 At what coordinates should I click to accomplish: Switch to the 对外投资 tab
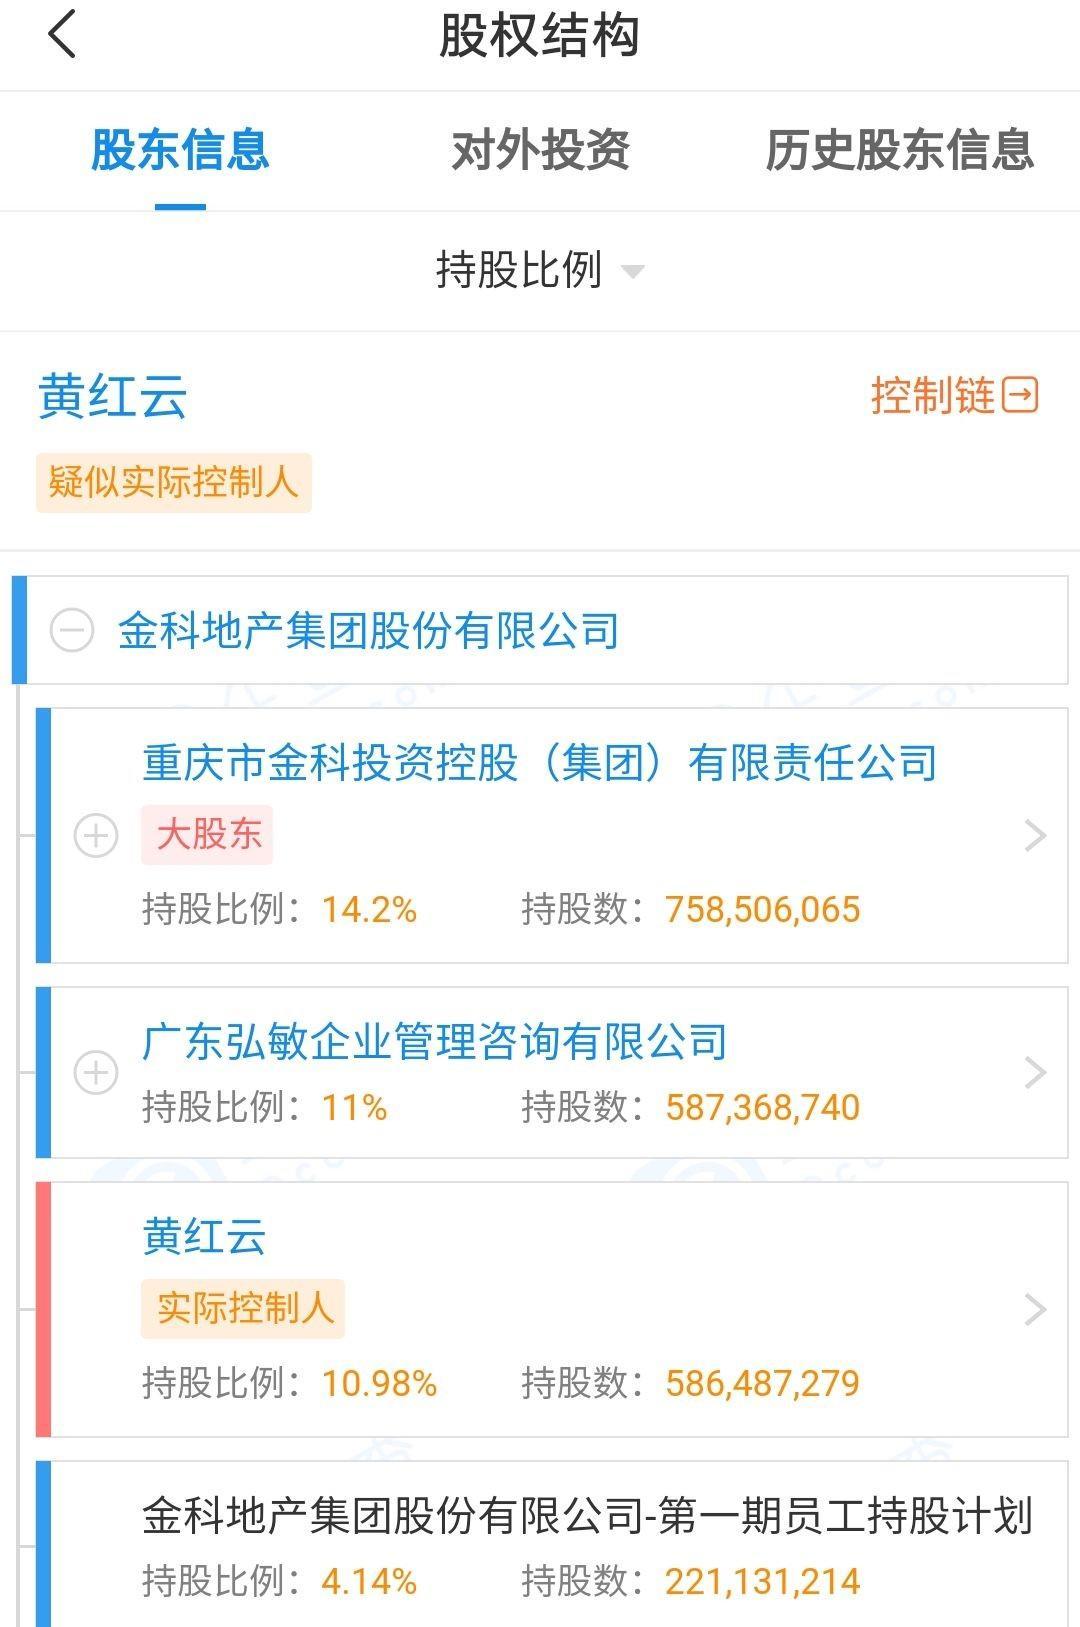540,150
